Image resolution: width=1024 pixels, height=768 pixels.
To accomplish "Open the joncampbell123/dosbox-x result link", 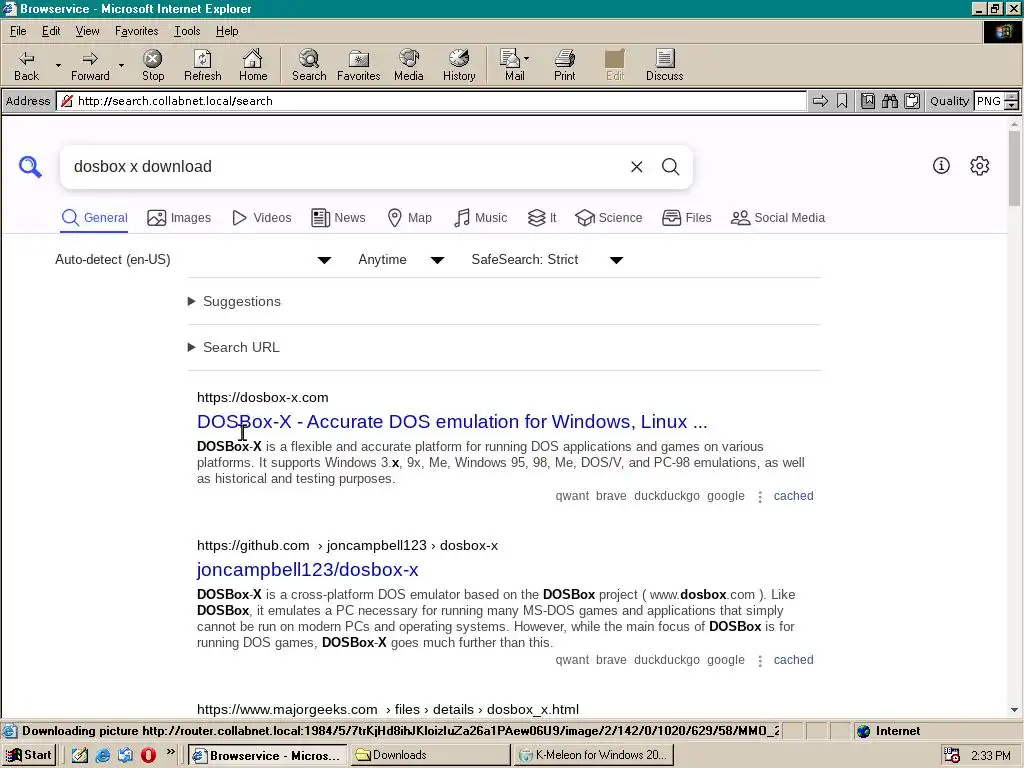I will [308, 569].
